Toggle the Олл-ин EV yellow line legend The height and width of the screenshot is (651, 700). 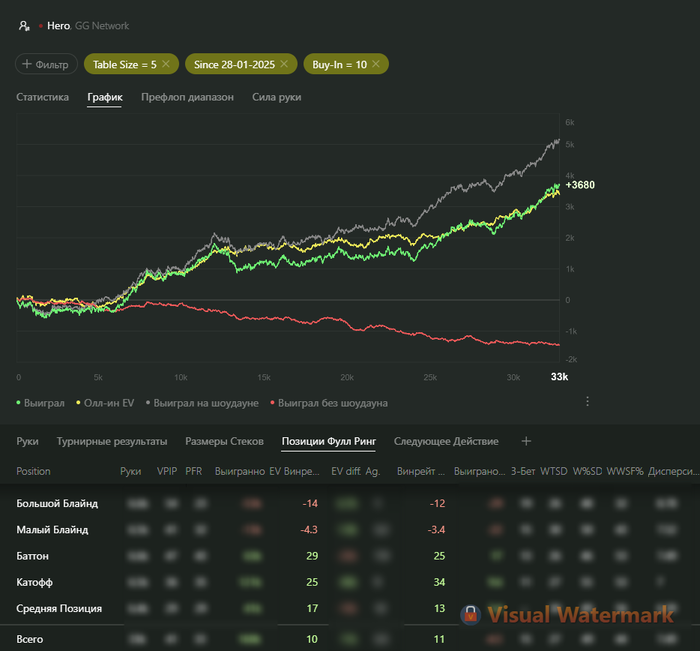[105, 403]
